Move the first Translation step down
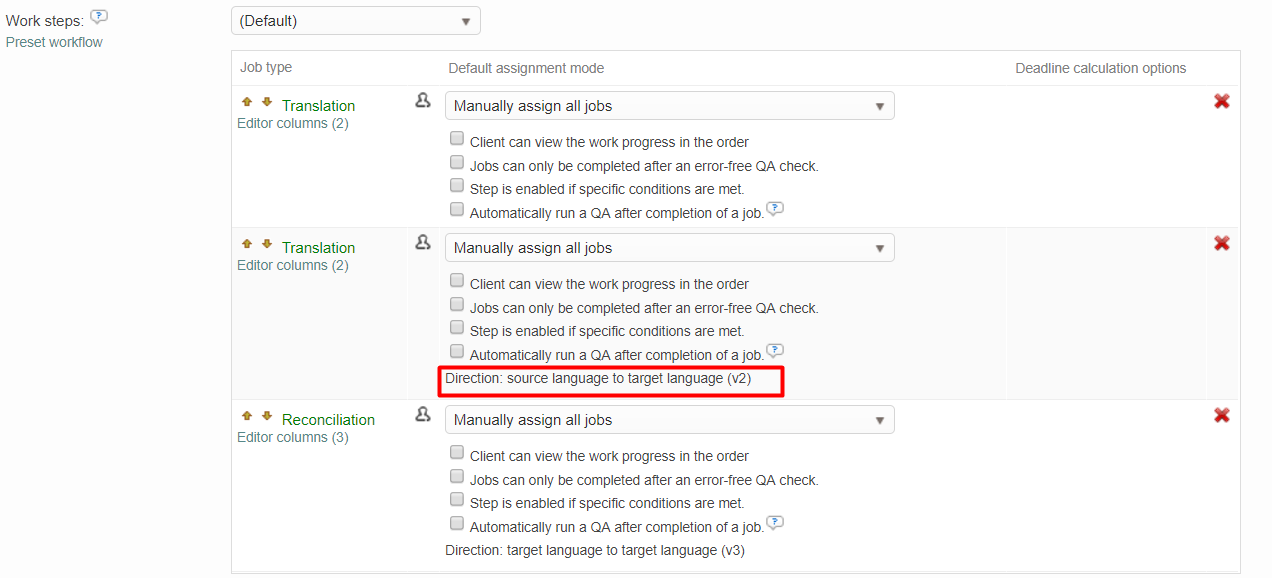Image resolution: width=1272 pixels, height=578 pixels. click(x=265, y=101)
